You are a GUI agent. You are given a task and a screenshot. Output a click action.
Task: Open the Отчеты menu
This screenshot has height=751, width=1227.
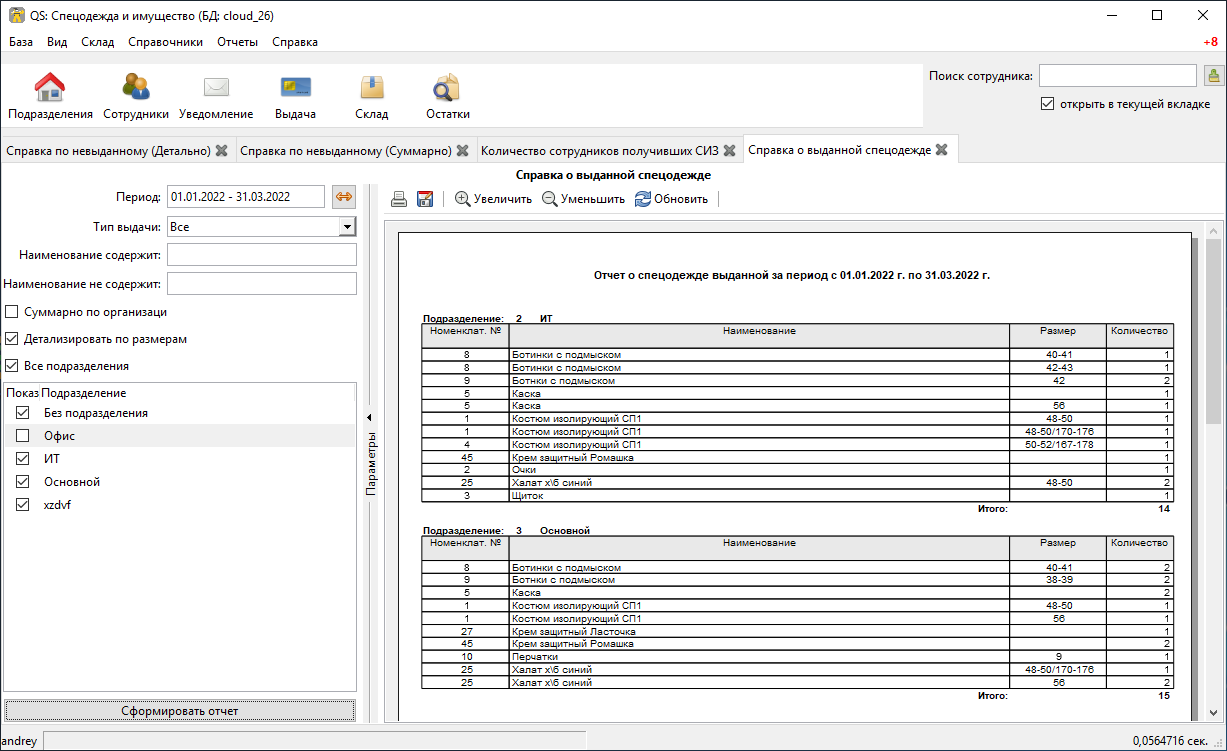click(x=237, y=42)
